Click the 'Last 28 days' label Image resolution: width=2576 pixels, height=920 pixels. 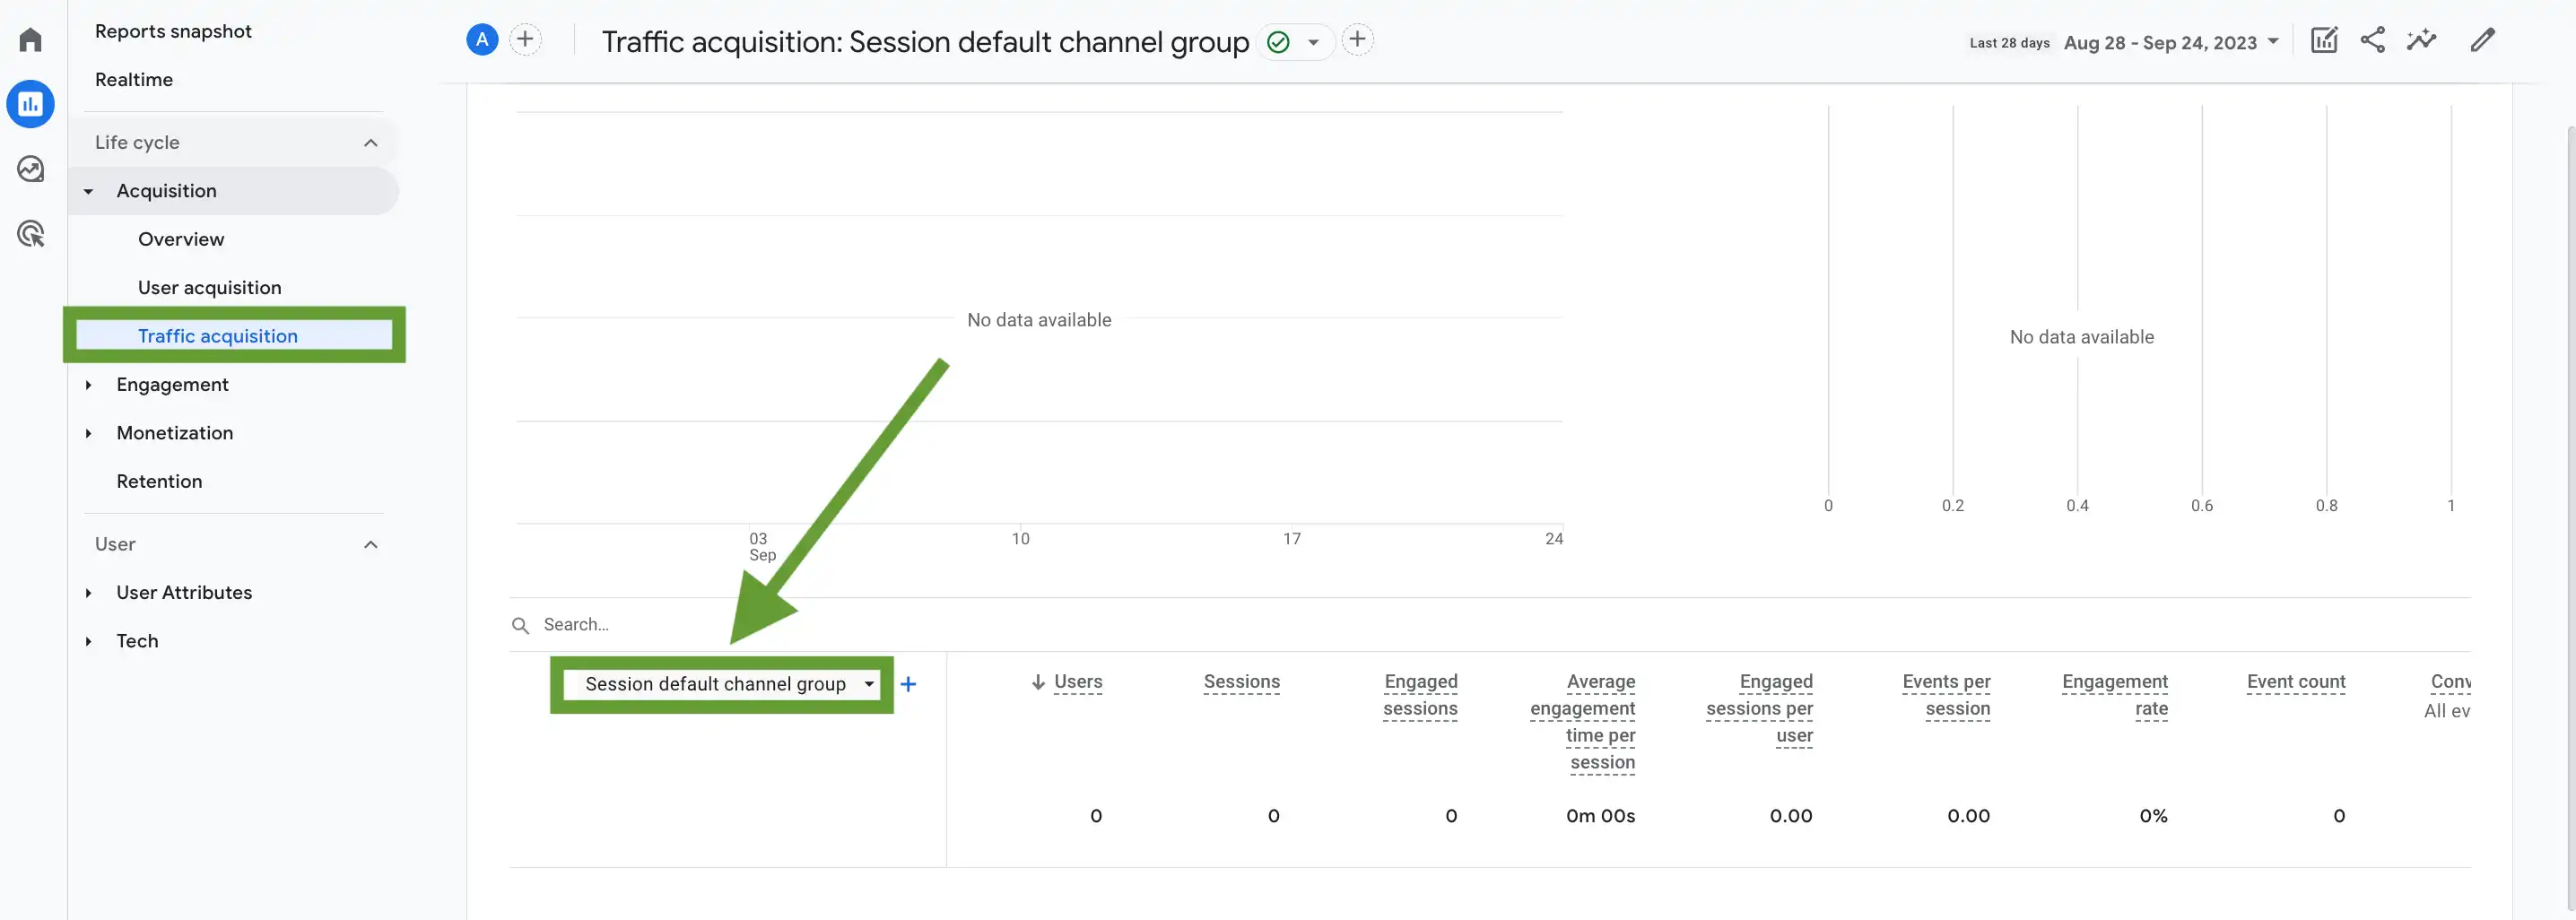[x=2009, y=43]
